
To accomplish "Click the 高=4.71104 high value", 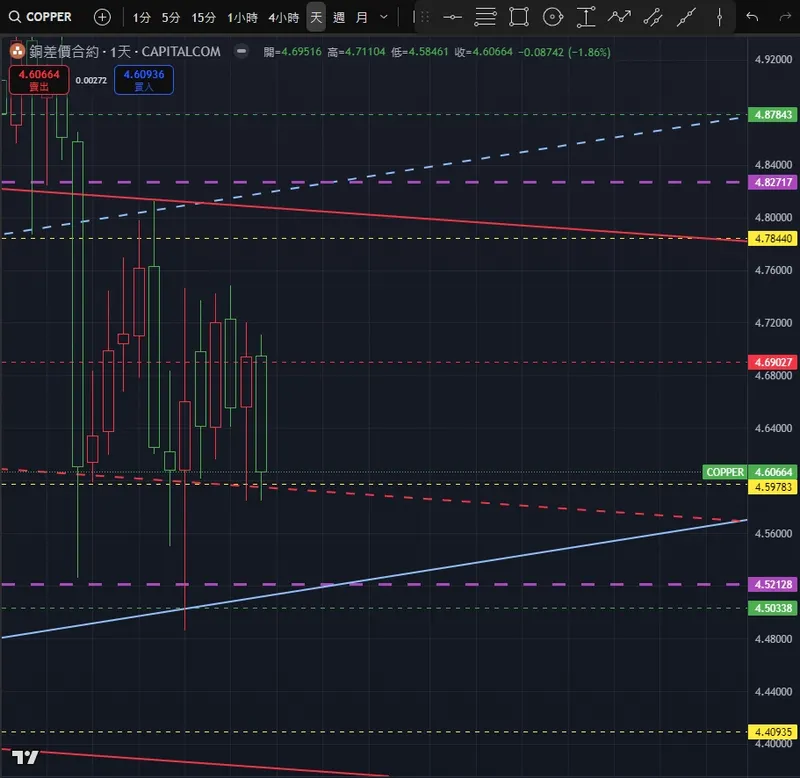I will (x=356, y=52).
